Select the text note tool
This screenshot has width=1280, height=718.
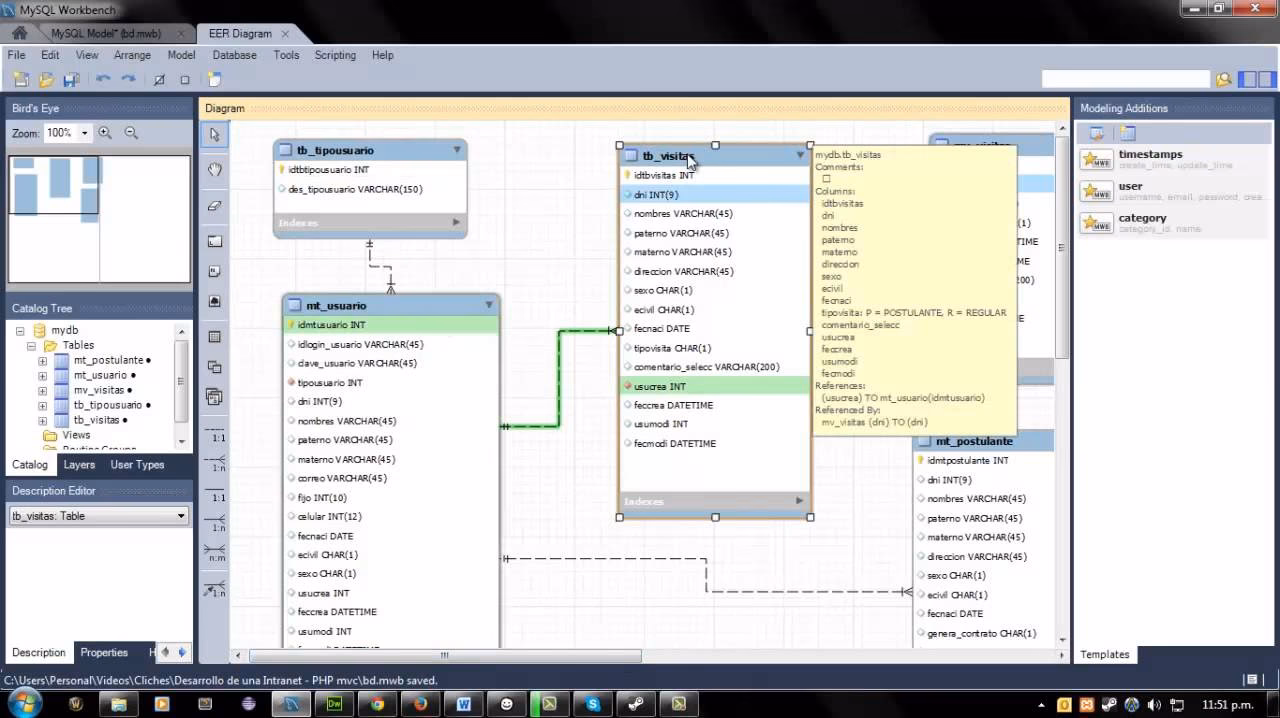point(214,271)
